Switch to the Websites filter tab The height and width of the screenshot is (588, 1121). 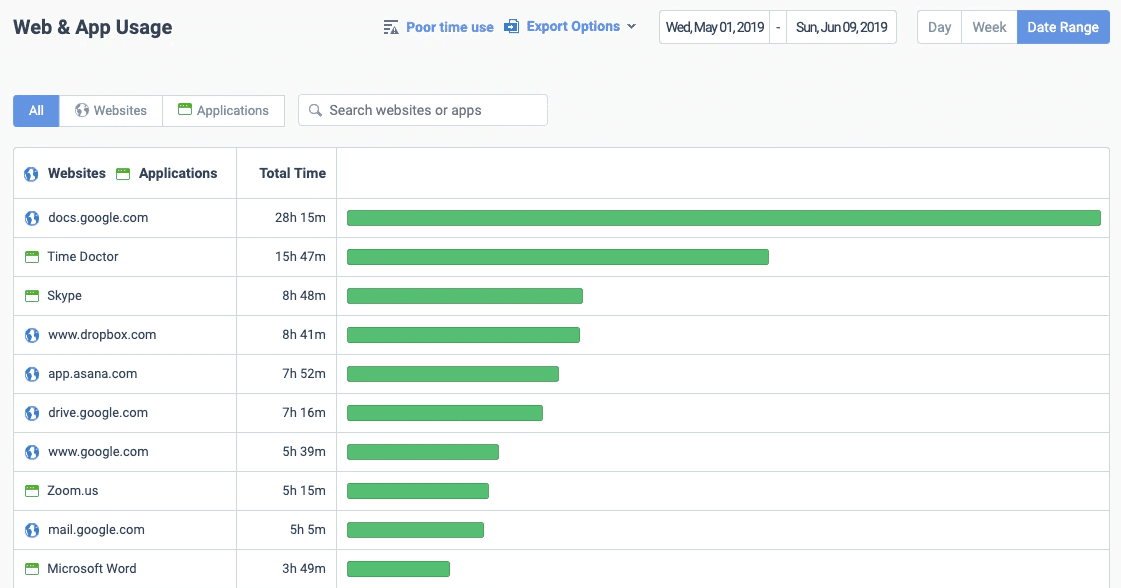coord(110,110)
